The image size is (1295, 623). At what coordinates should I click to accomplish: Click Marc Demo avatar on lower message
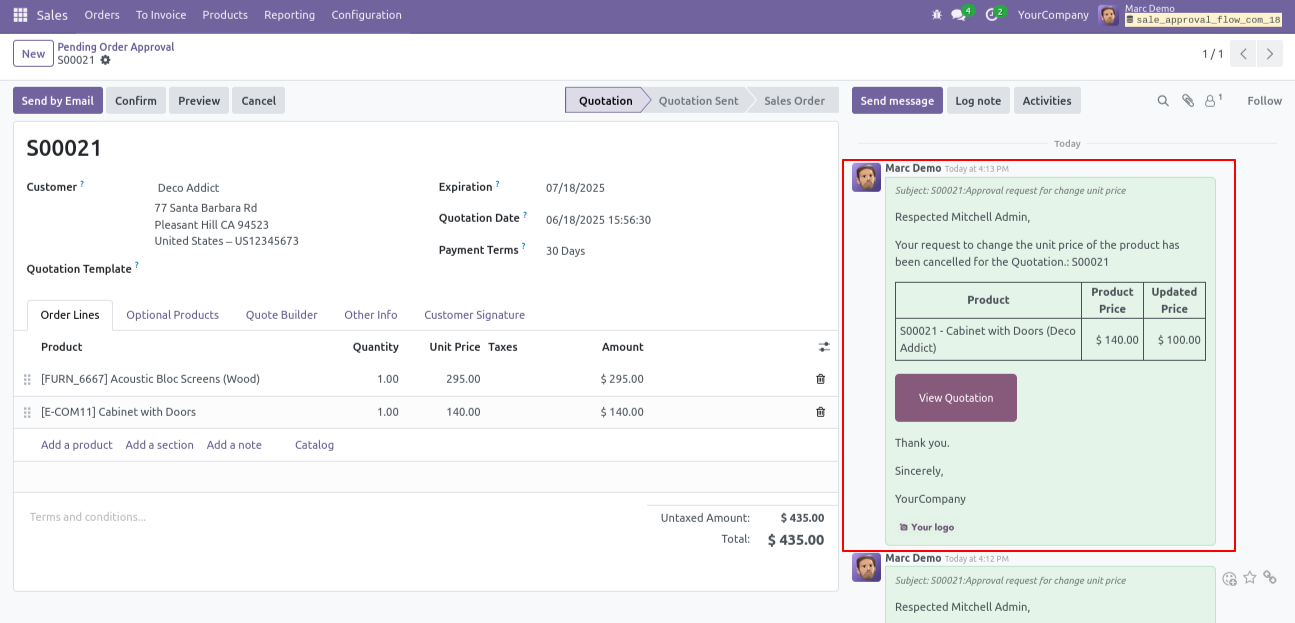tap(866, 567)
